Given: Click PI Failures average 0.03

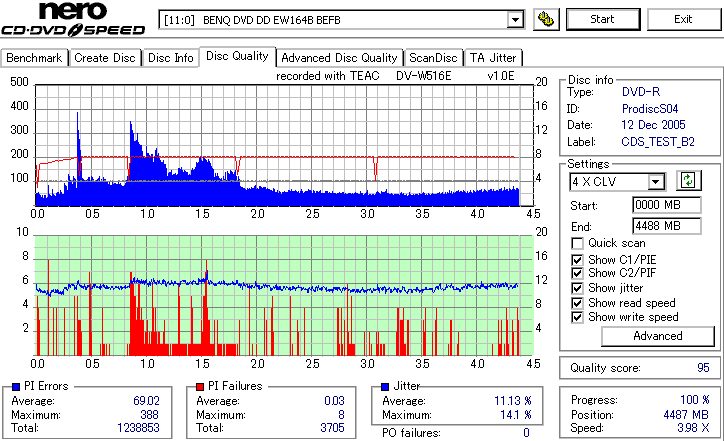Looking at the screenshot, I should pos(334,401).
